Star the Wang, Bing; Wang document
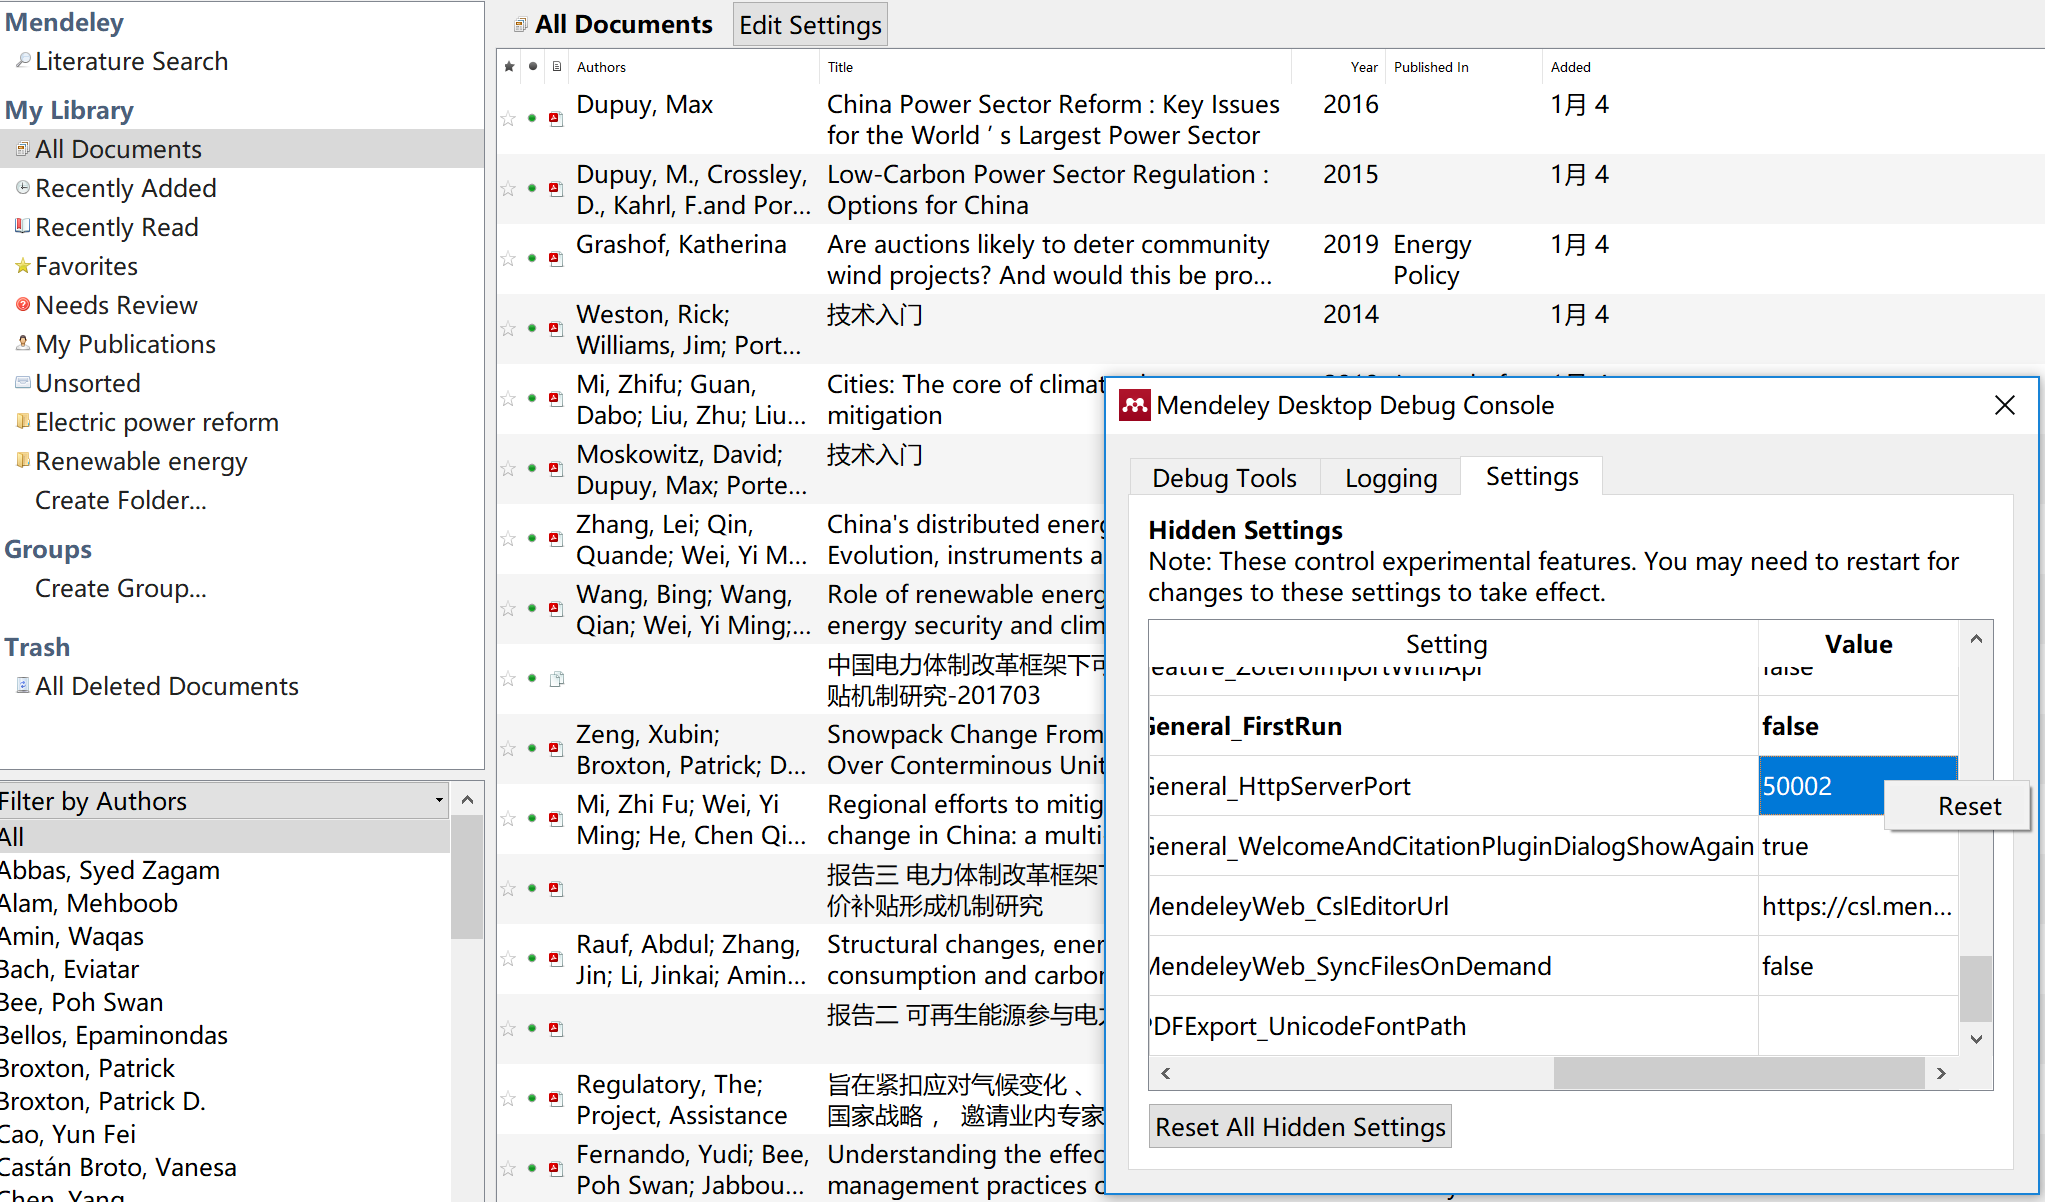 (509, 609)
